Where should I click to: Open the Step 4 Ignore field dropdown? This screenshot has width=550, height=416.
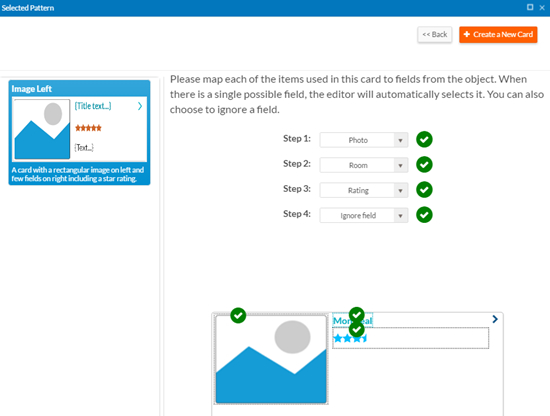[x=364, y=215]
